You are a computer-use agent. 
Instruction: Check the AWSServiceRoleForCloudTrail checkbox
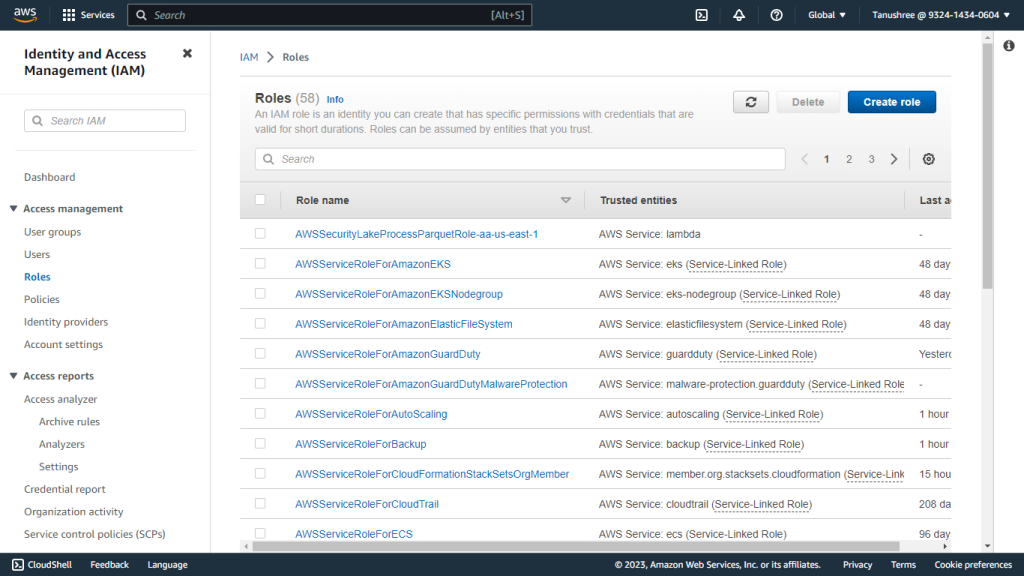pos(260,504)
